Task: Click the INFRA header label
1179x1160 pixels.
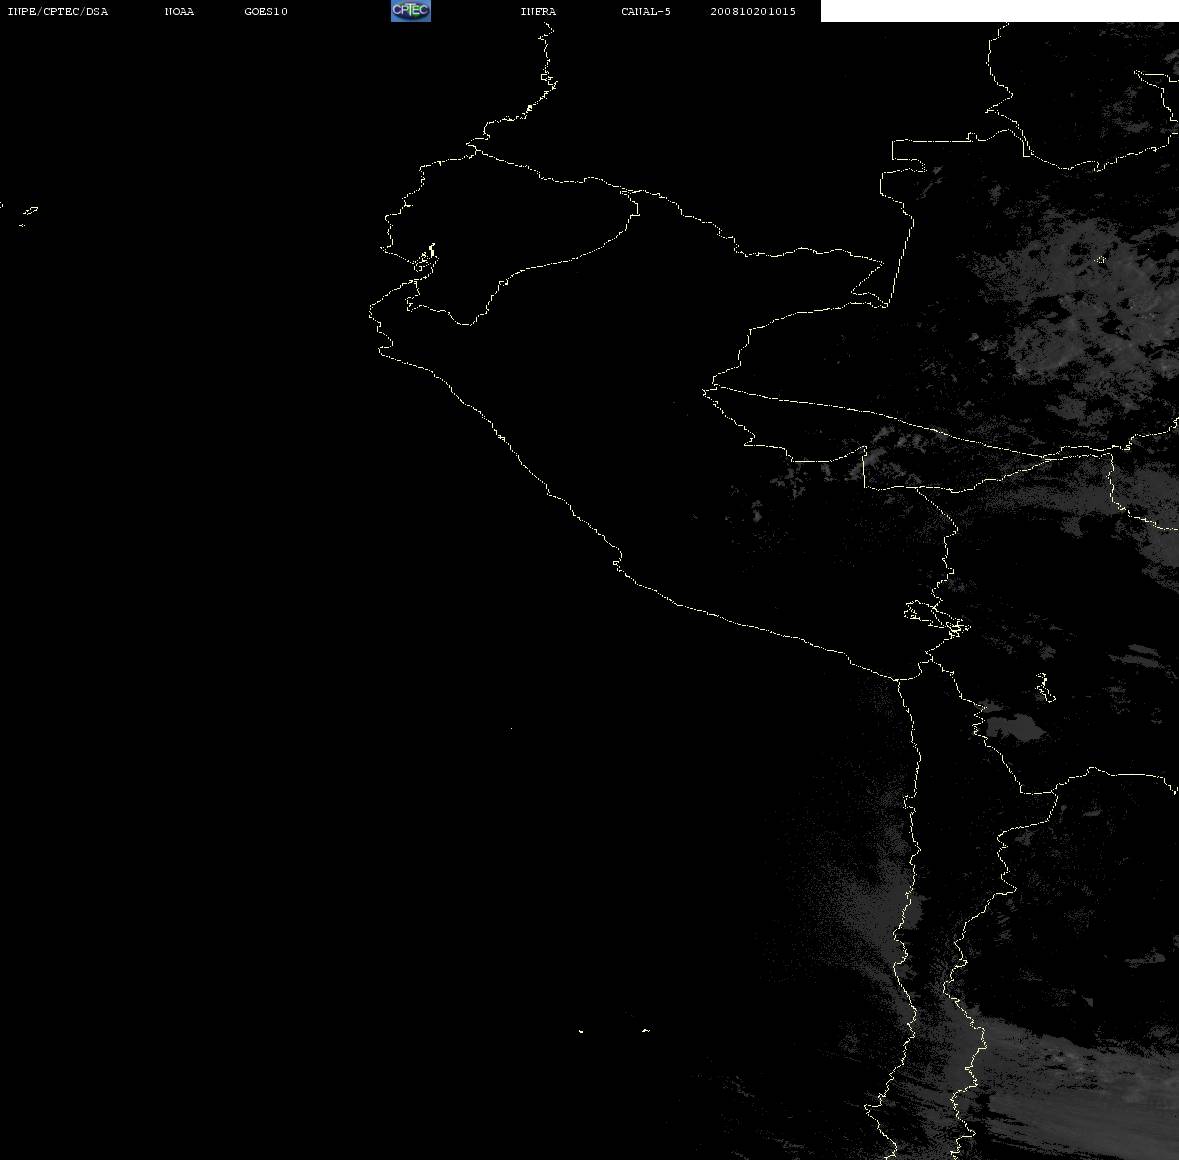Action: click(538, 11)
